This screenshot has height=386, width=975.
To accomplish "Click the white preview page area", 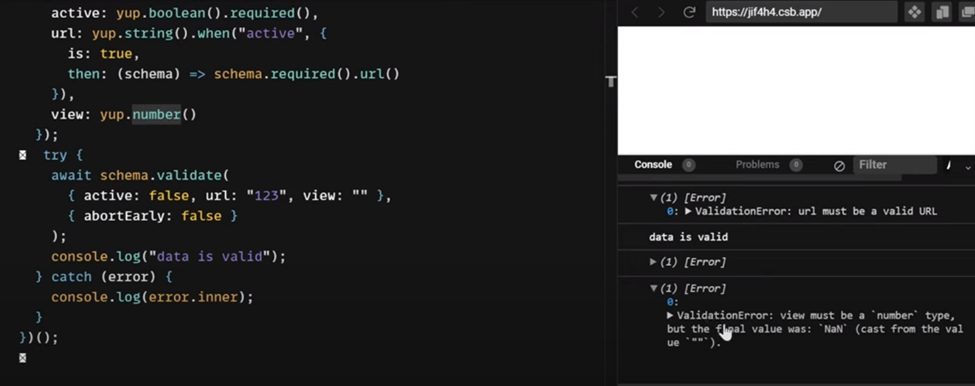I will [x=796, y=90].
